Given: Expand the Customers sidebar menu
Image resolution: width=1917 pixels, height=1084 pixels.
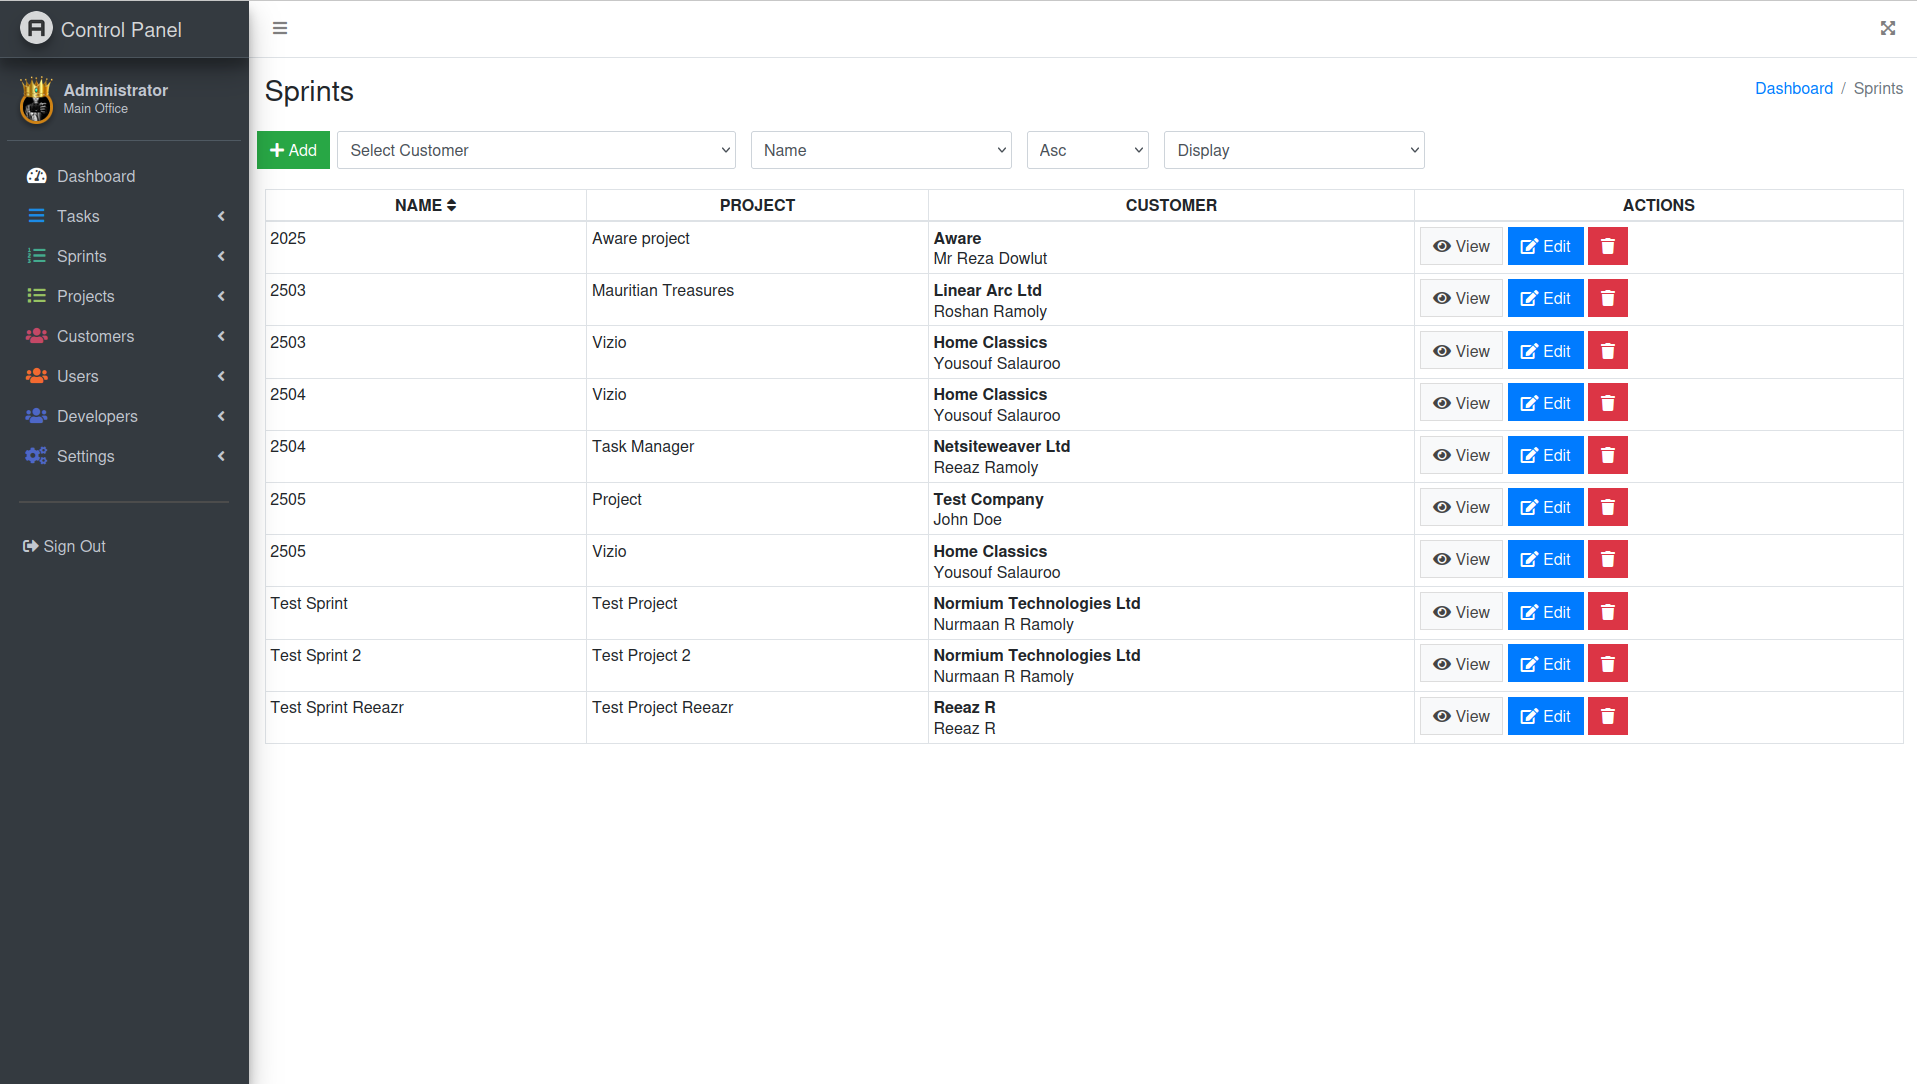Looking at the screenshot, I should [124, 336].
